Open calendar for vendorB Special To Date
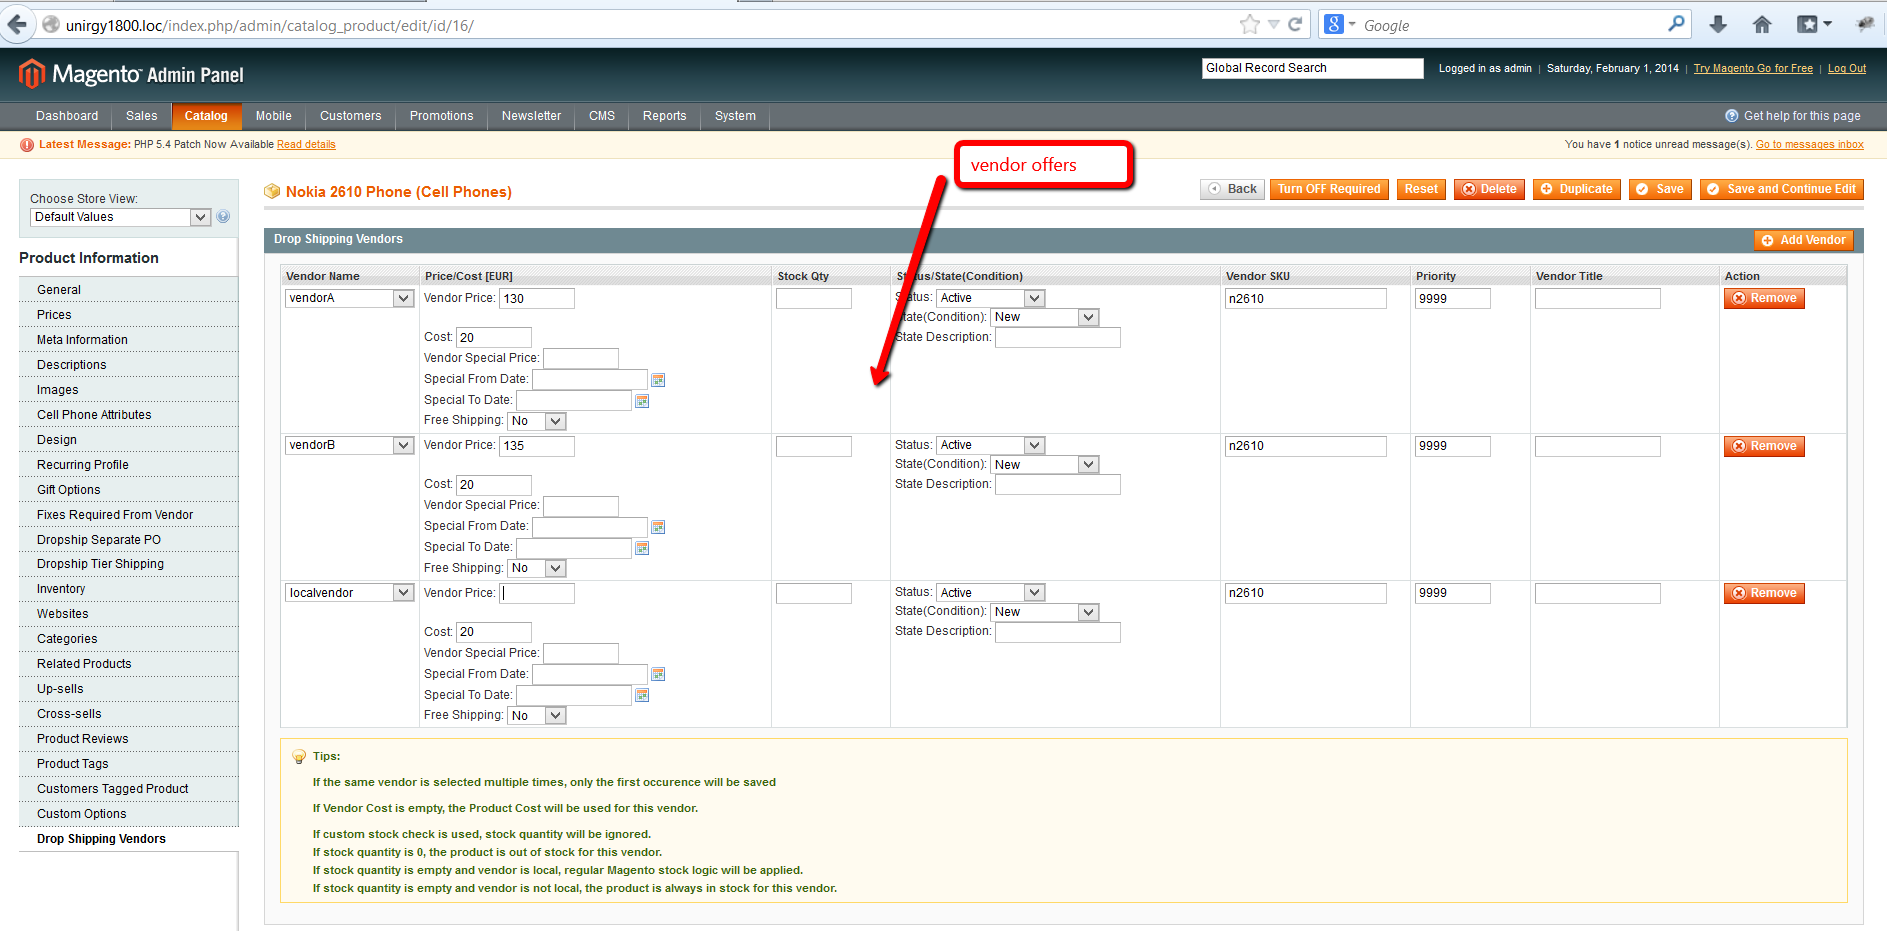Image resolution: width=1887 pixels, height=931 pixels. click(x=642, y=548)
